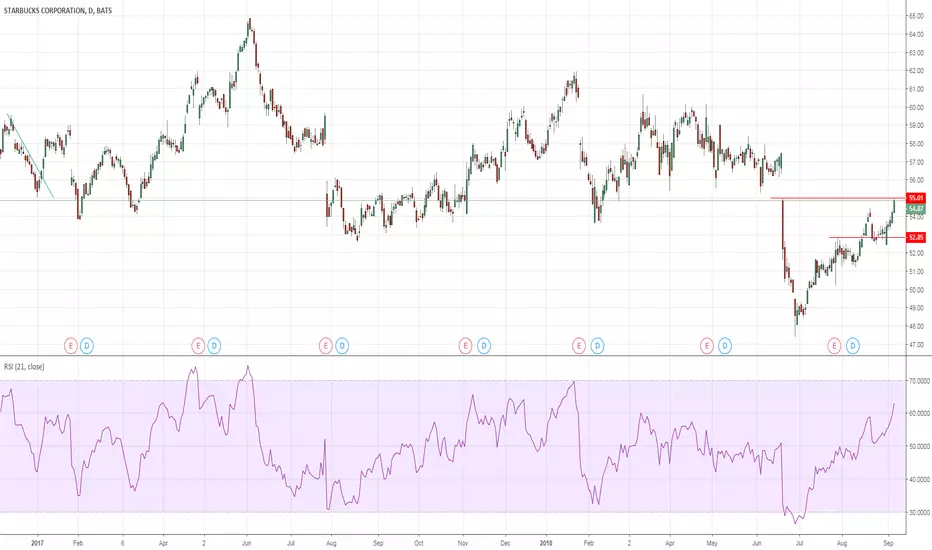Click the 60.00 price axis value
The height and width of the screenshot is (550, 932).
click(916, 108)
